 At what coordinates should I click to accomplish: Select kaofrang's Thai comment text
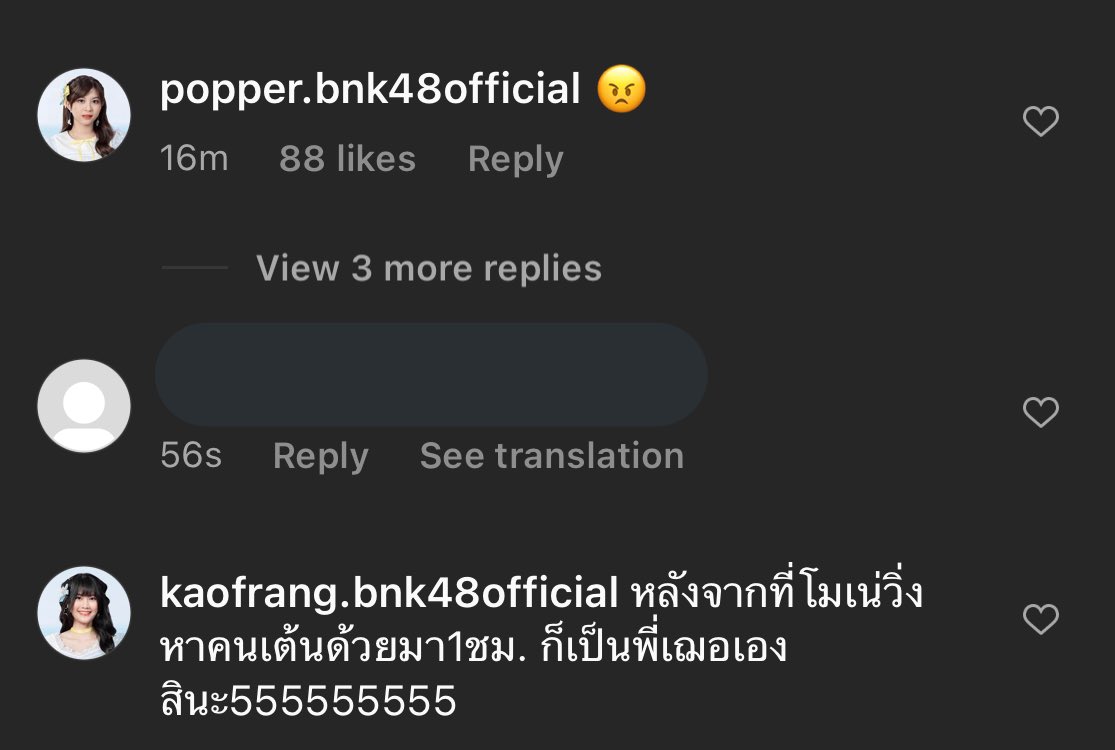click(x=542, y=647)
